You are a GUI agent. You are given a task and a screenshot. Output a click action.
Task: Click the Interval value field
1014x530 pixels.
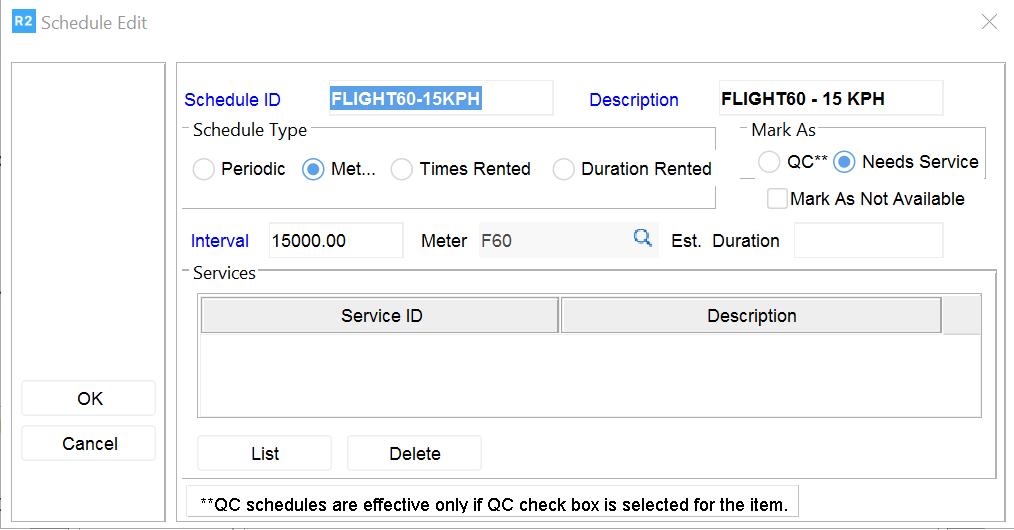(335, 241)
